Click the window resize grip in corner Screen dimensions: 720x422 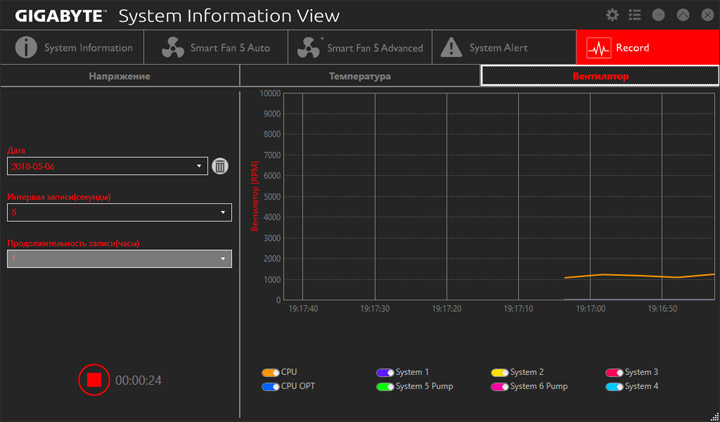point(714,416)
